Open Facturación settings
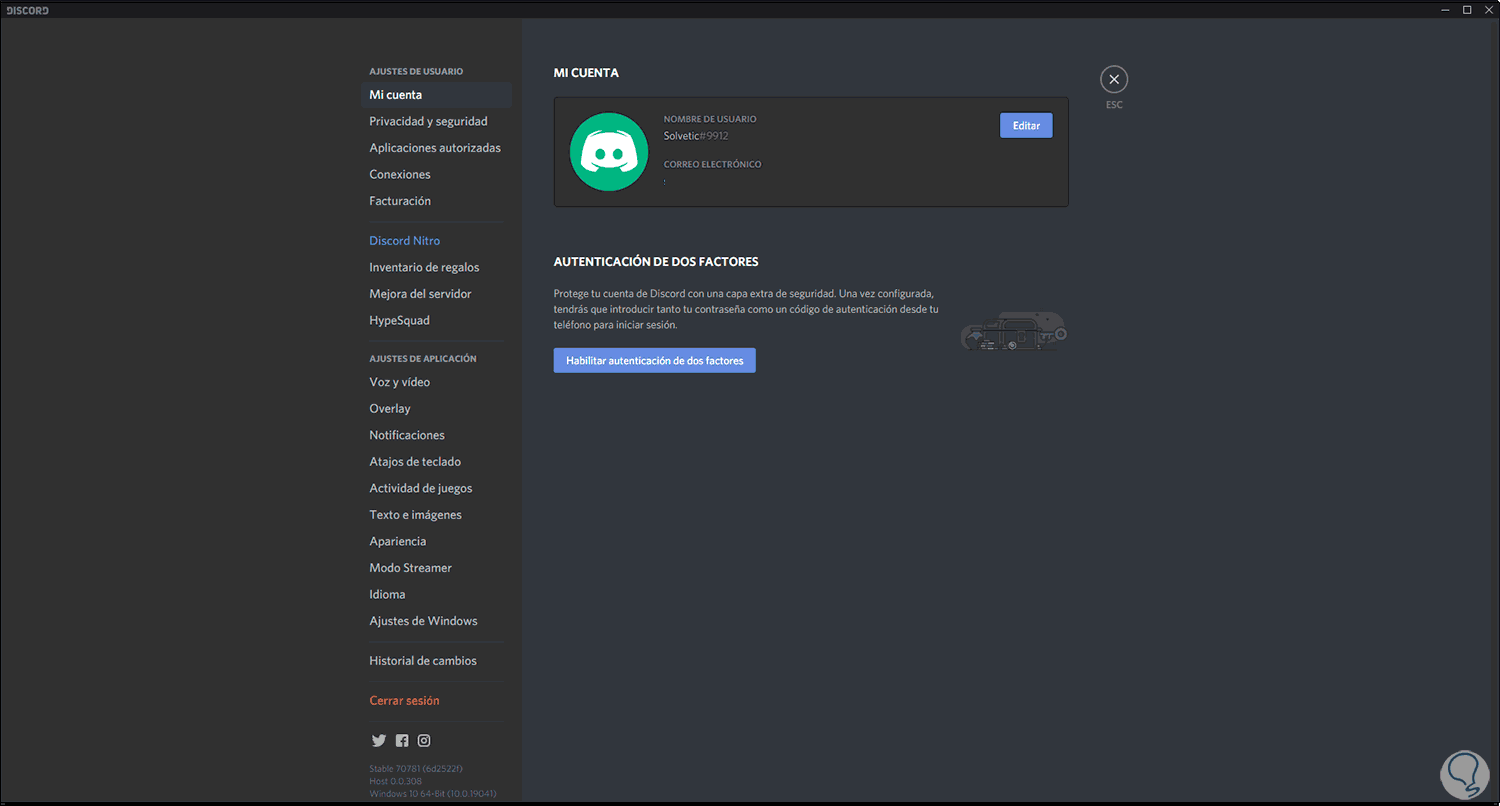Image resolution: width=1500 pixels, height=806 pixels. tap(436, 201)
